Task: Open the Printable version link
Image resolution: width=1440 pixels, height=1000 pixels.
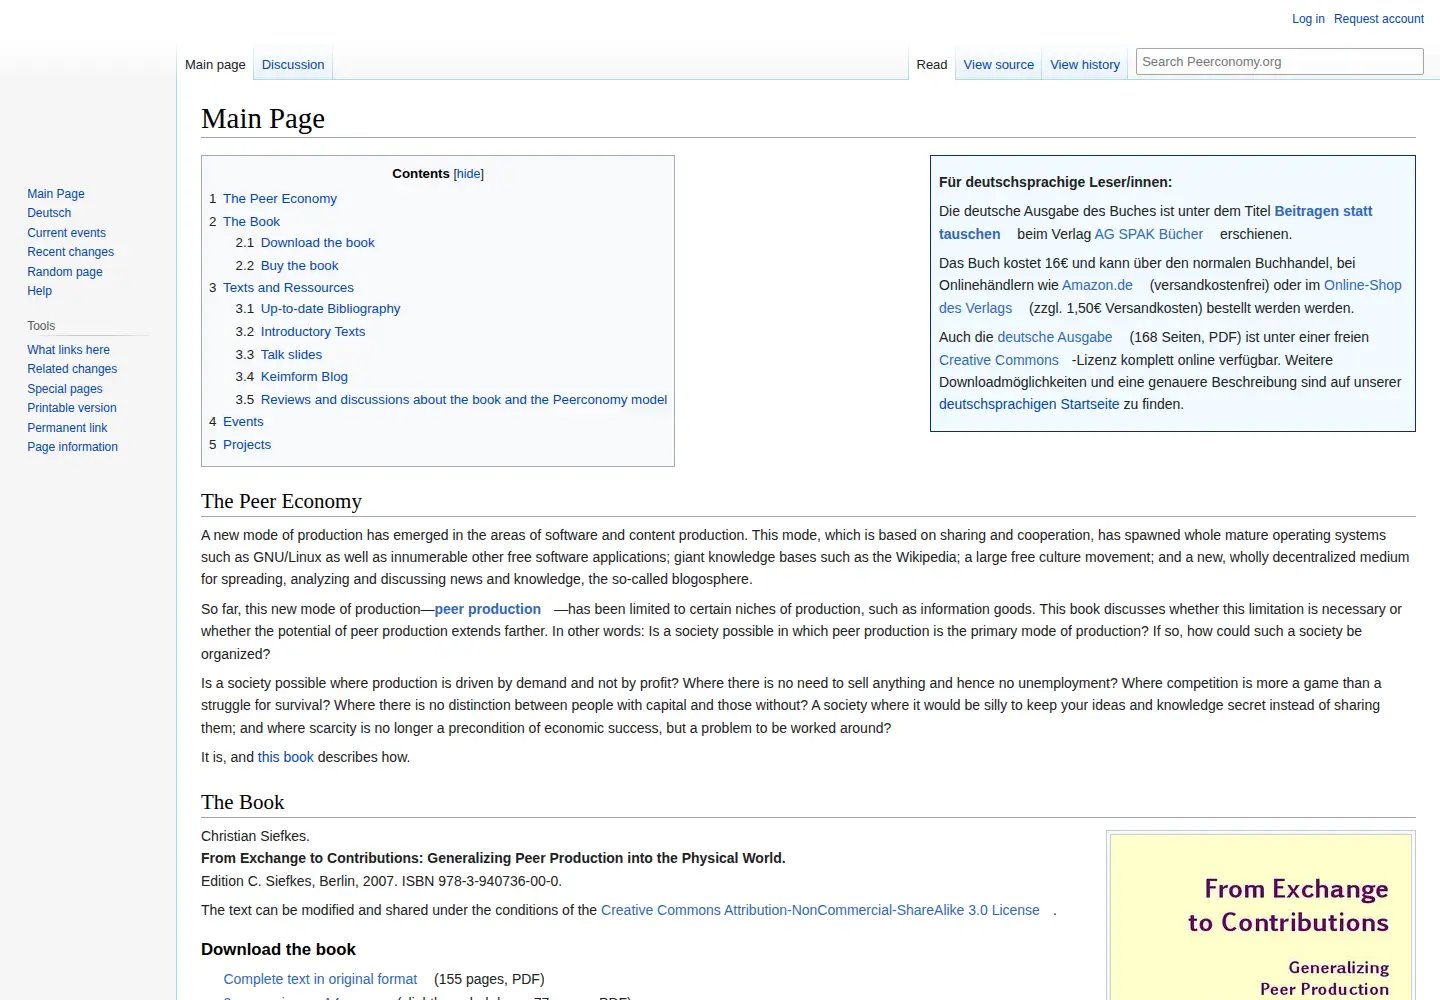Action: pyautogui.click(x=72, y=408)
